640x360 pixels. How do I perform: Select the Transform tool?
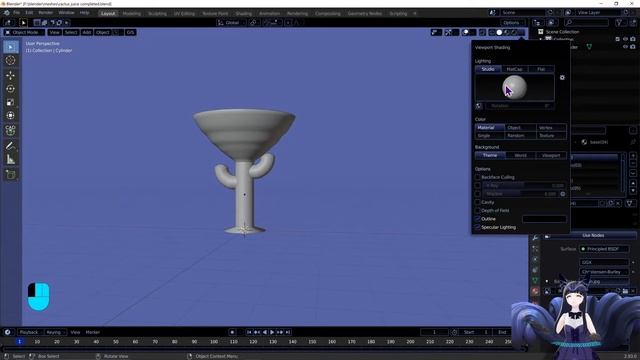point(11,116)
